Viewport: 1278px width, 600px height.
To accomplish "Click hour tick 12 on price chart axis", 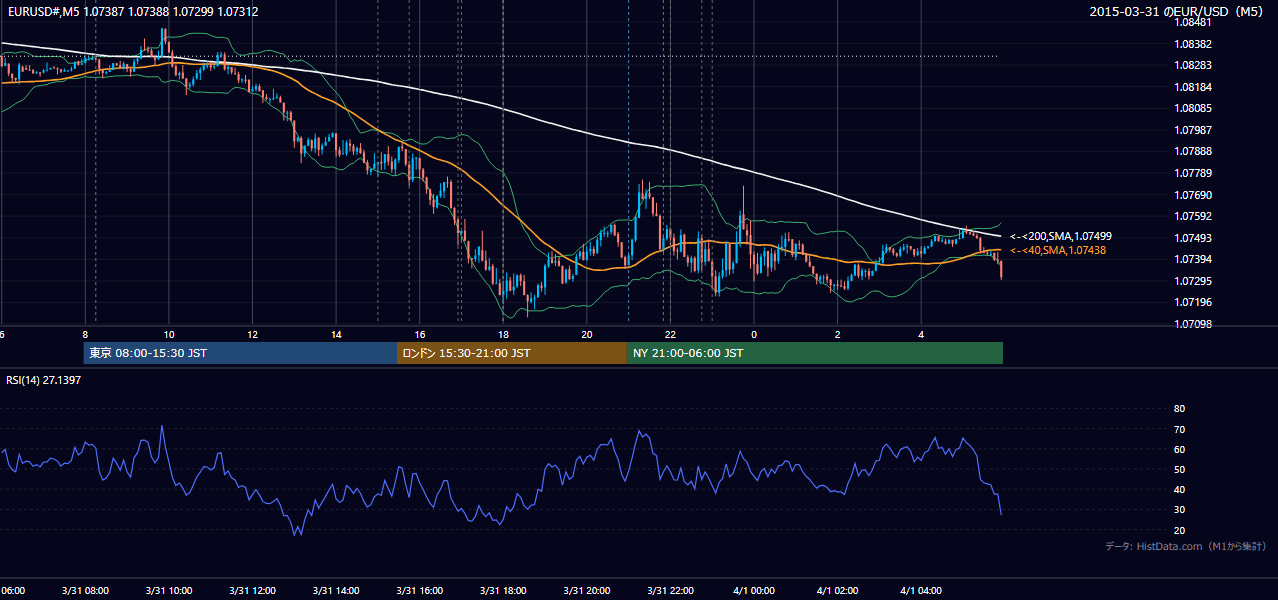I will [x=252, y=334].
